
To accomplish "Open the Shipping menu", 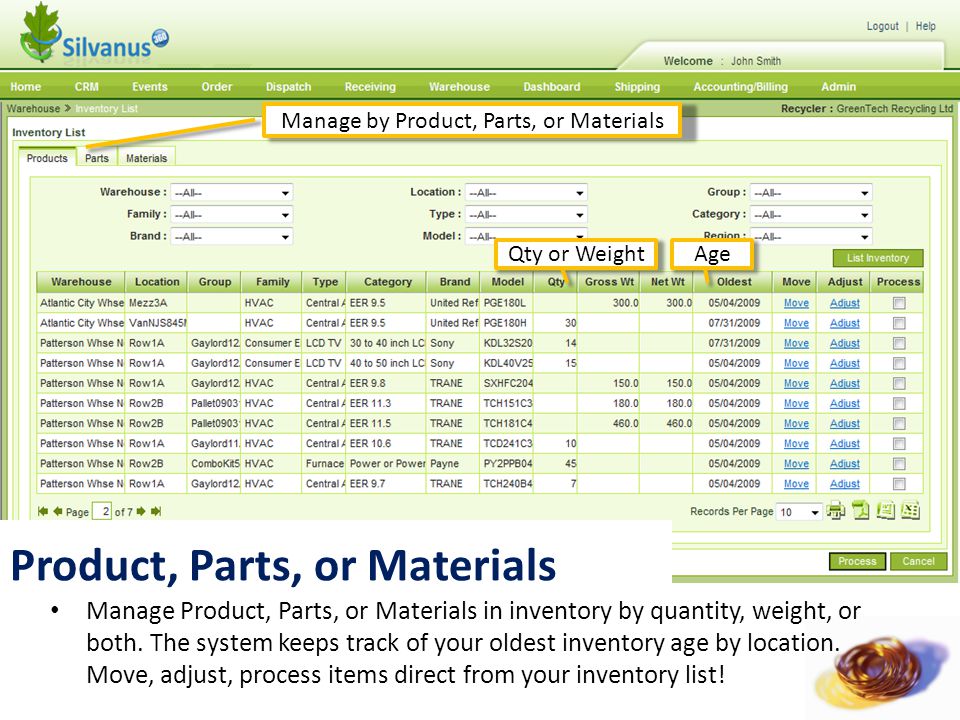I will (x=637, y=87).
